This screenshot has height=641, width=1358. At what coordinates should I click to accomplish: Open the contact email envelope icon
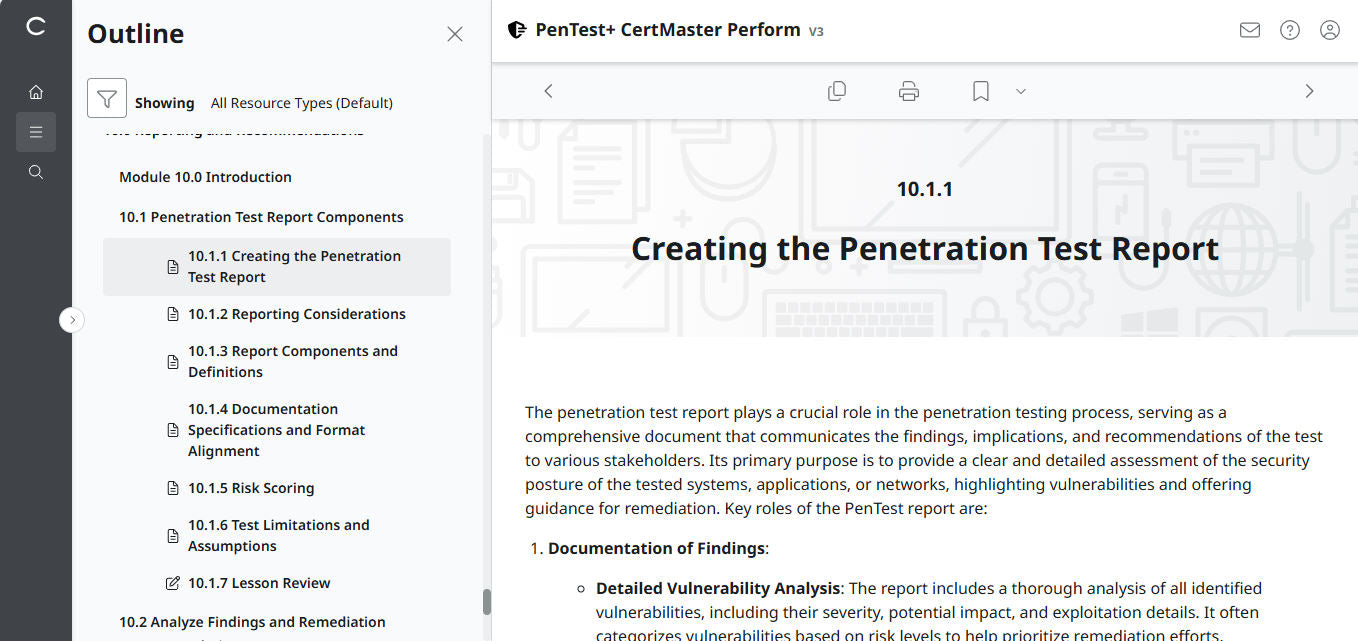[x=1249, y=30]
